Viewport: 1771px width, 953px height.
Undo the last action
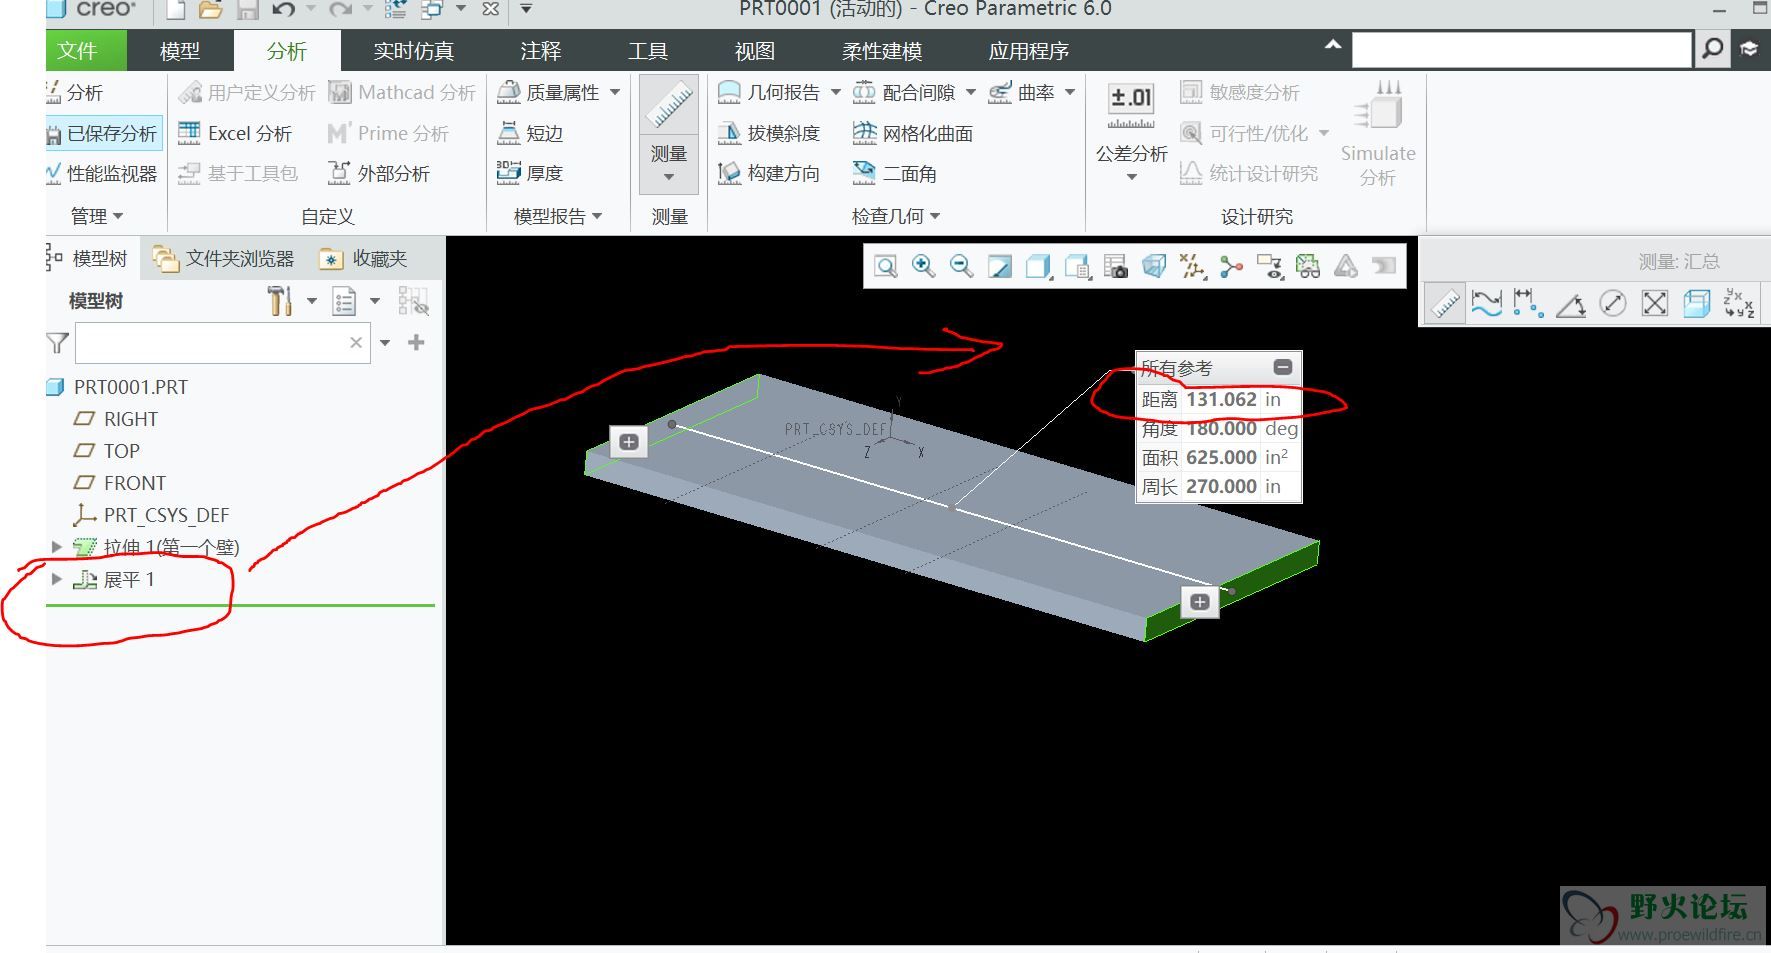point(284,10)
